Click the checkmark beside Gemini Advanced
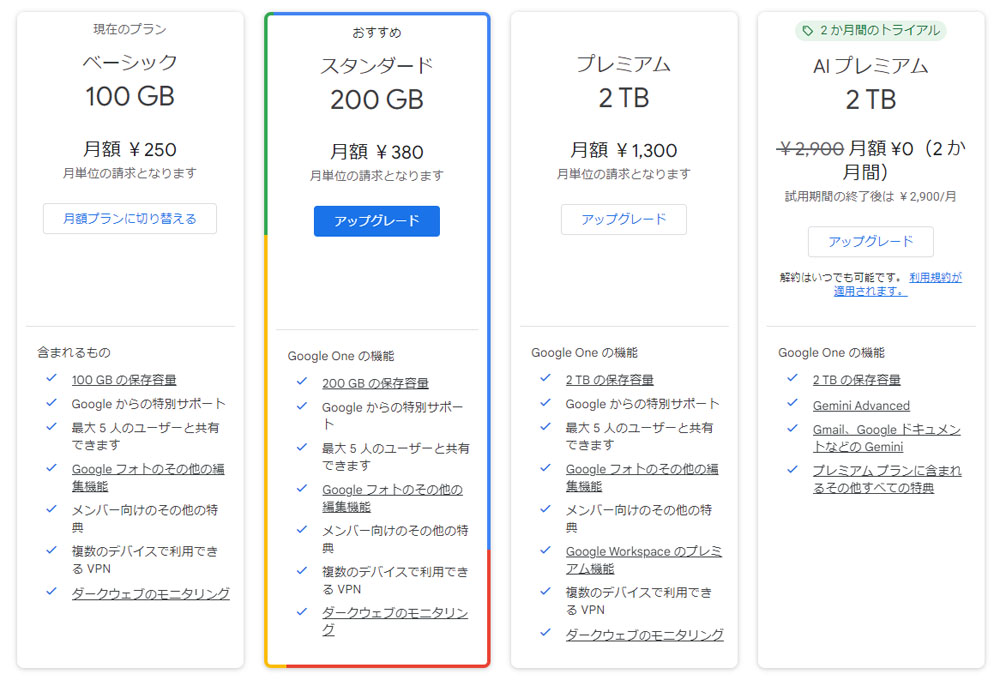The width and height of the screenshot is (1000, 680). (x=792, y=403)
